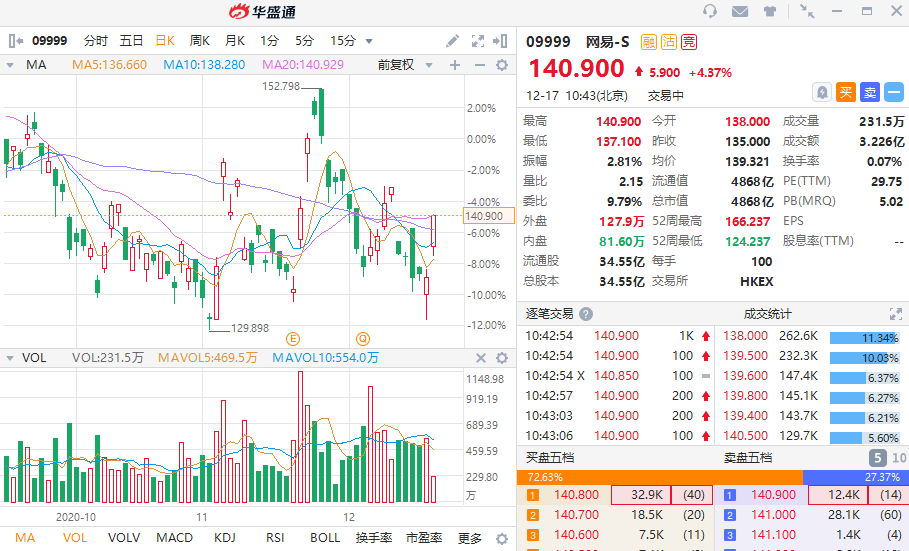Switch to 分时 chart tab
The height and width of the screenshot is (551, 909).
(x=96, y=41)
